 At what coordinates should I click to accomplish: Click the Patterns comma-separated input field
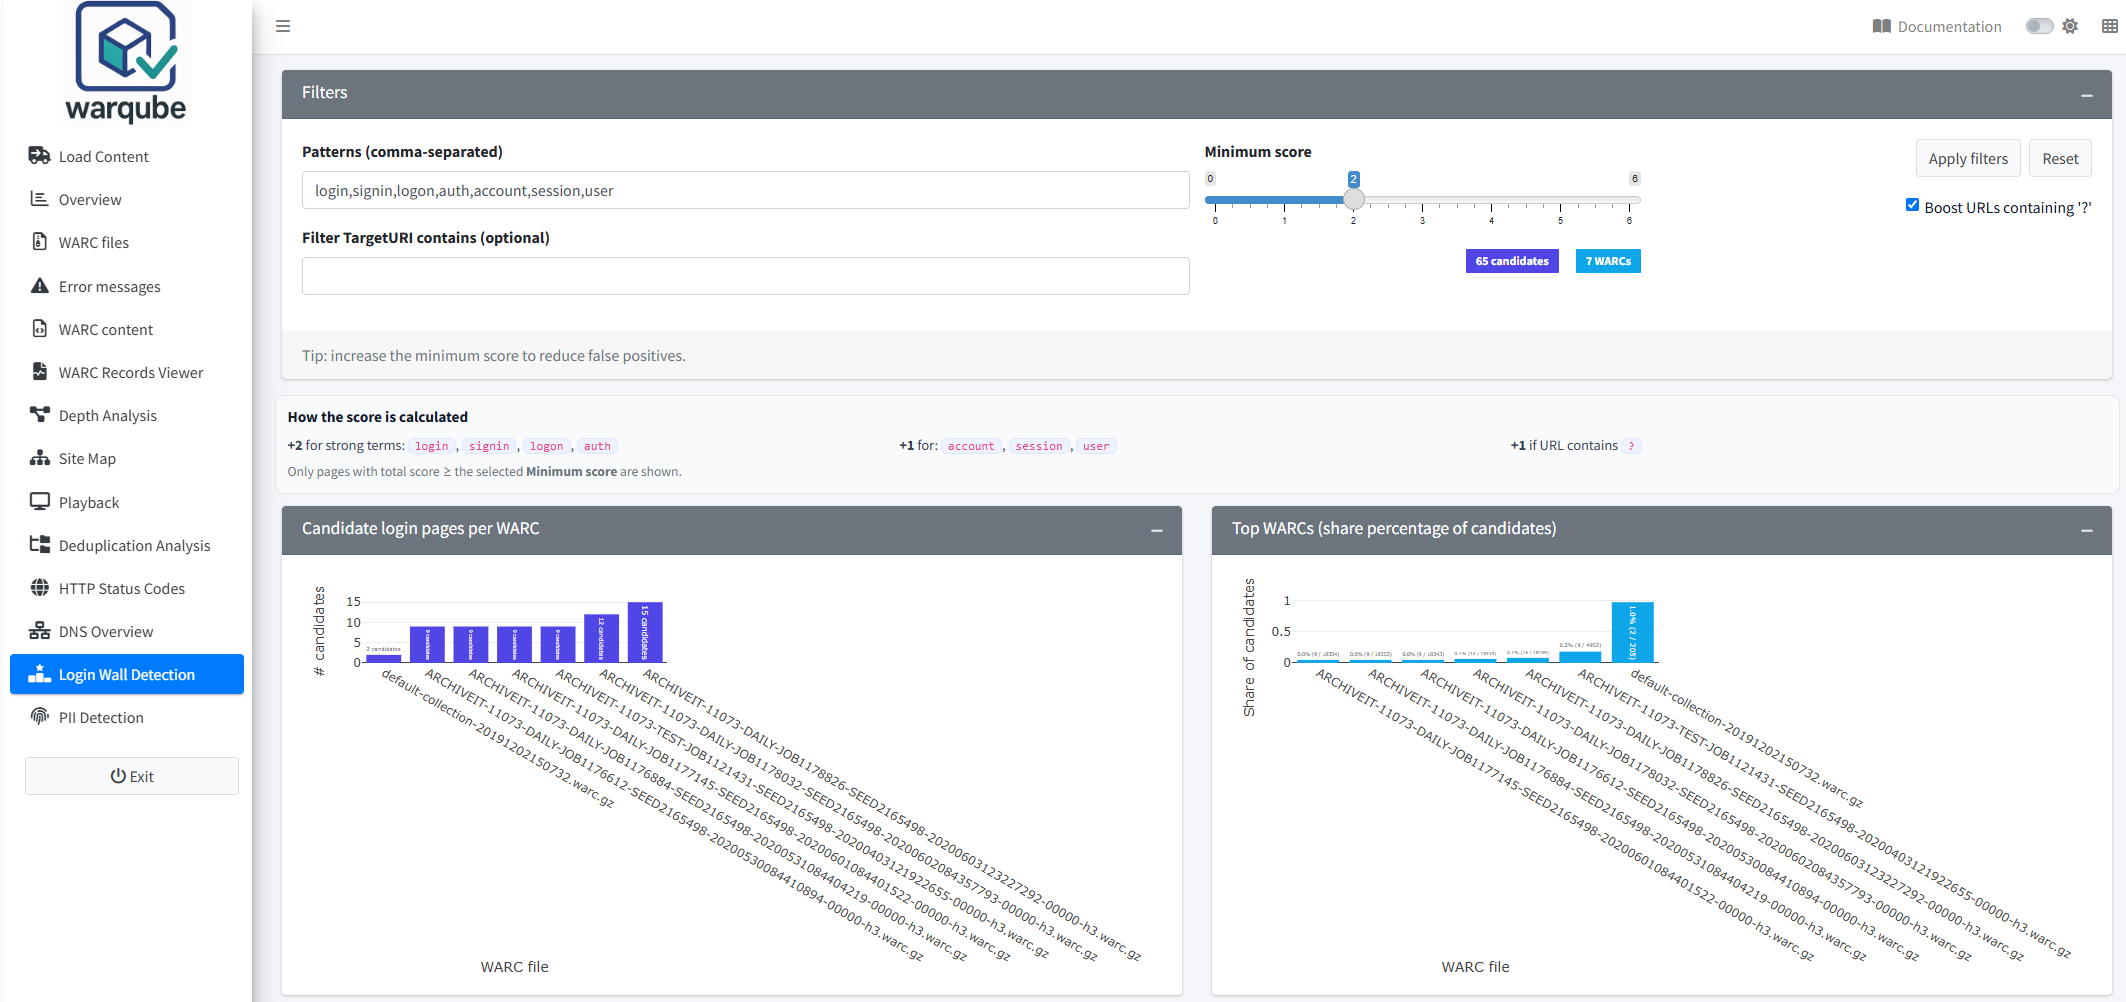746,190
